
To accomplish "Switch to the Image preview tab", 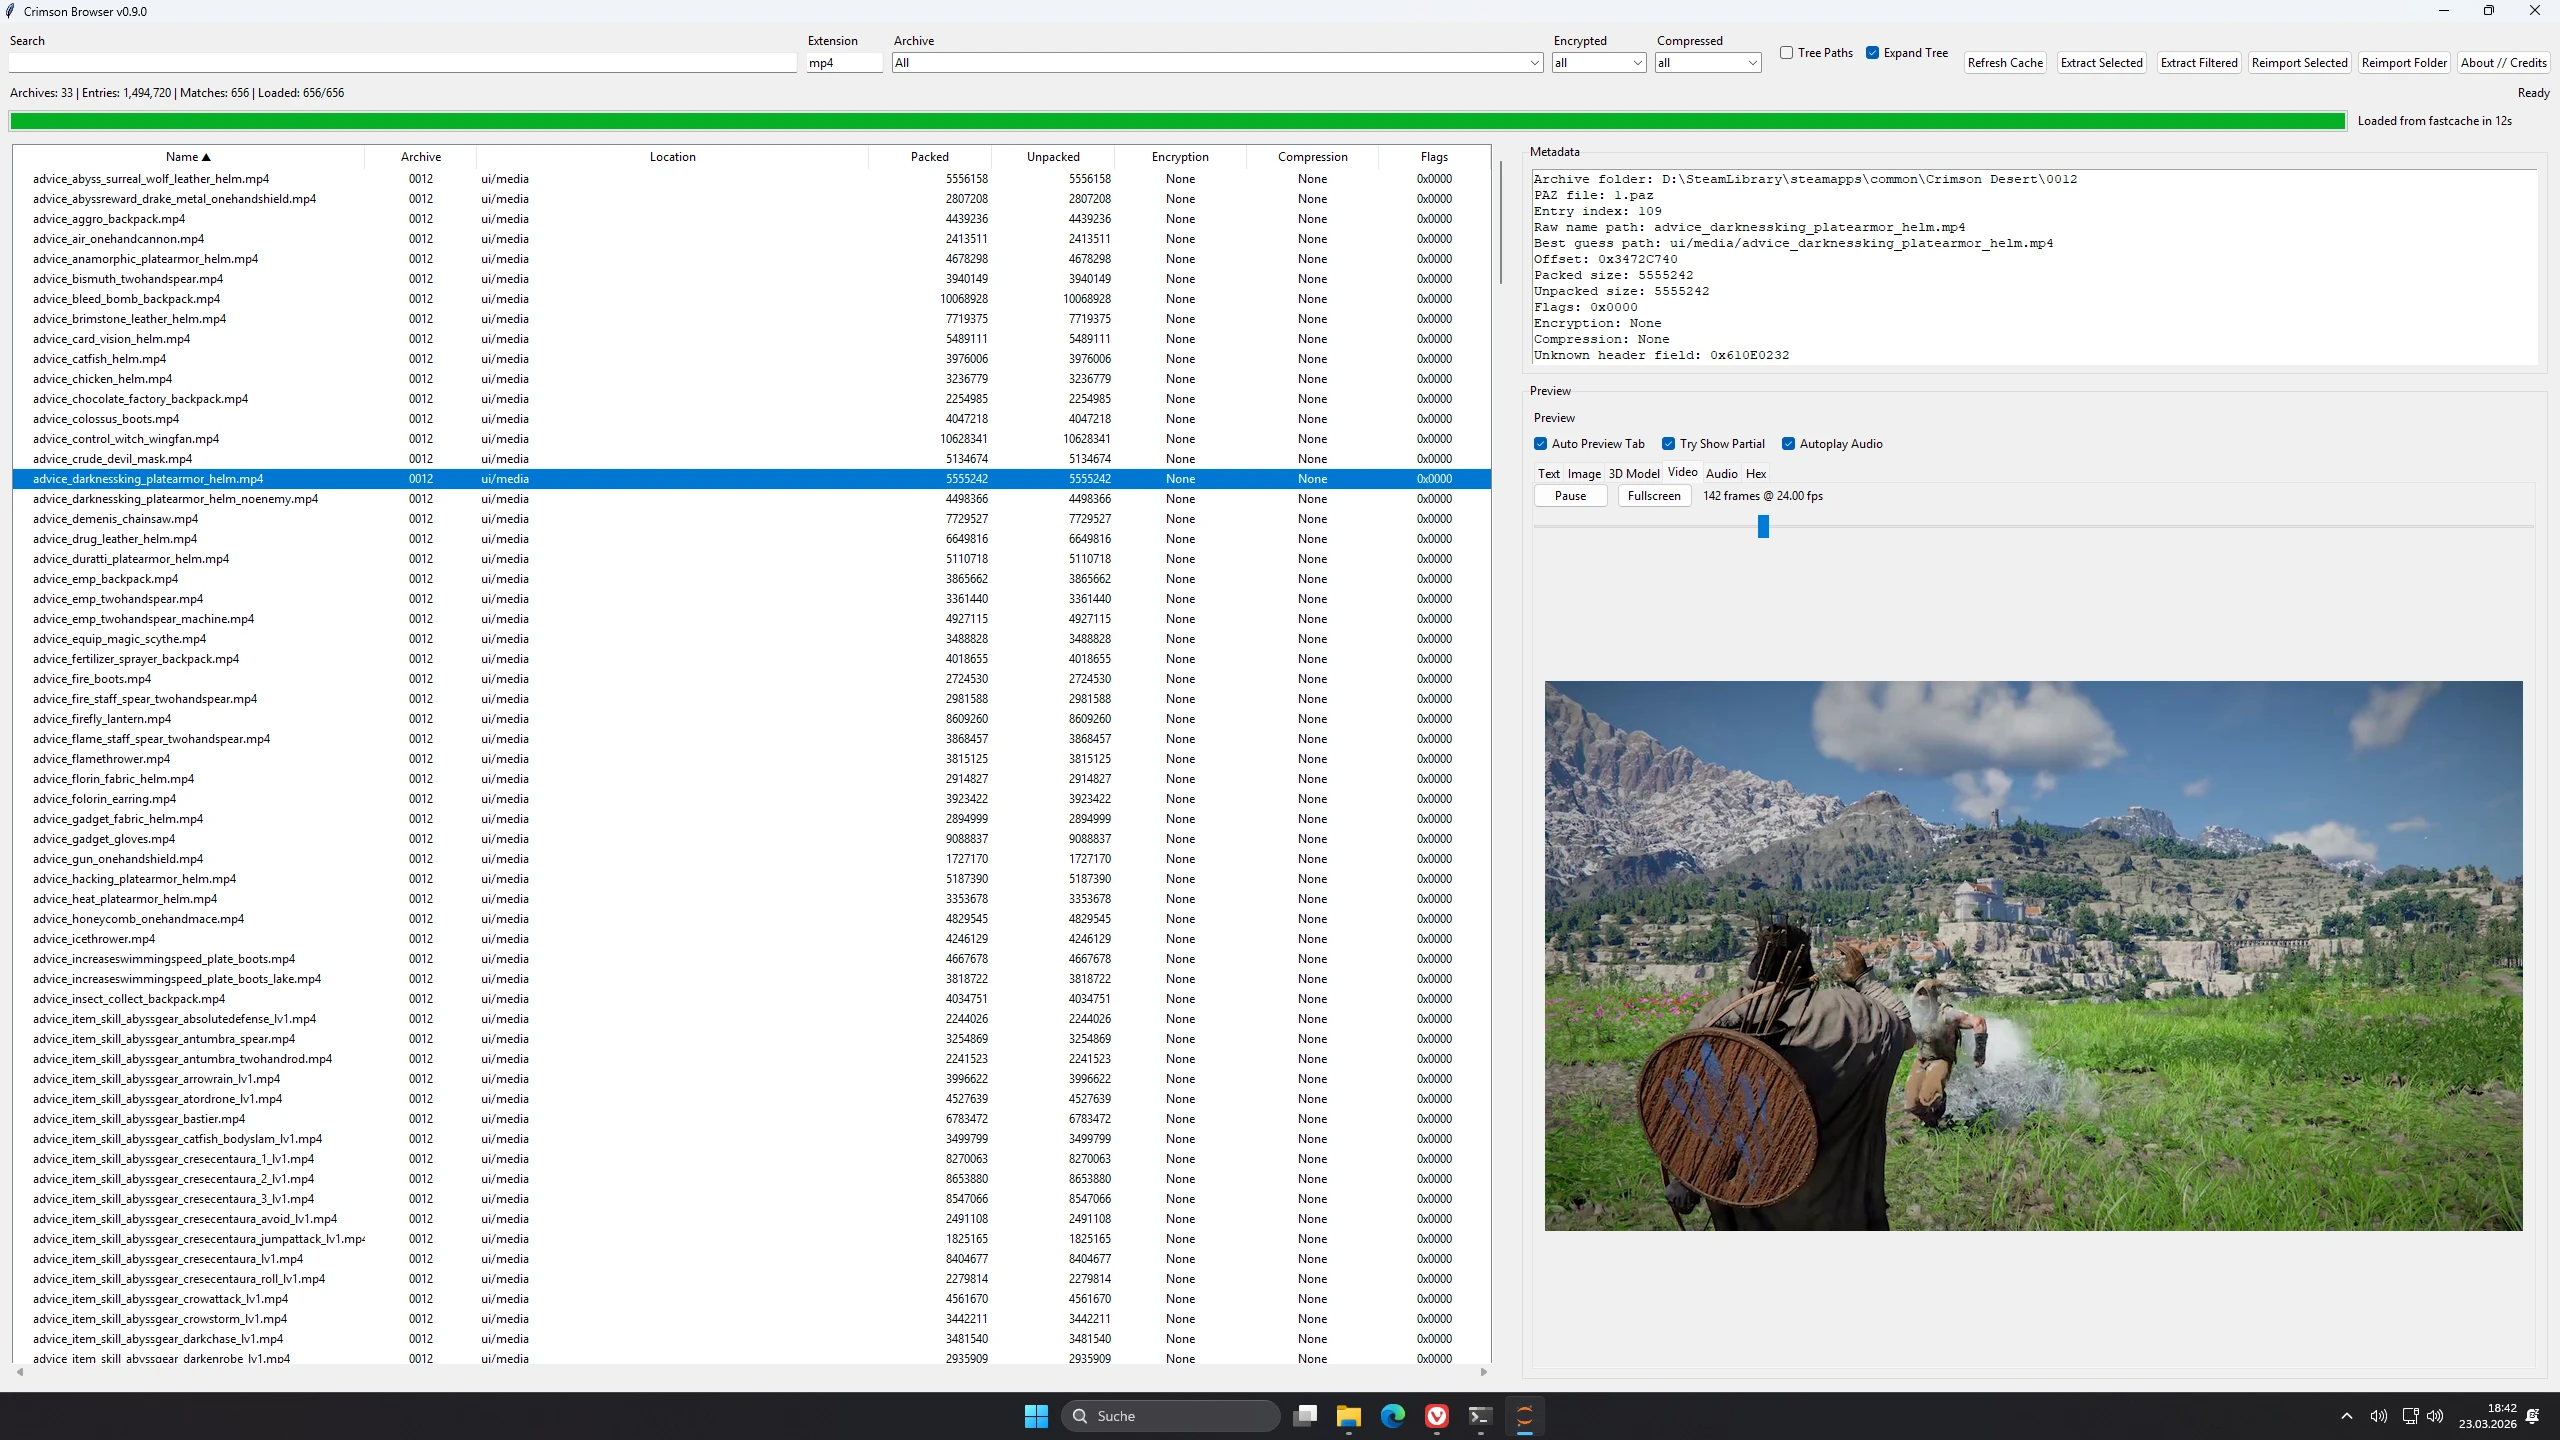I will click(1584, 474).
